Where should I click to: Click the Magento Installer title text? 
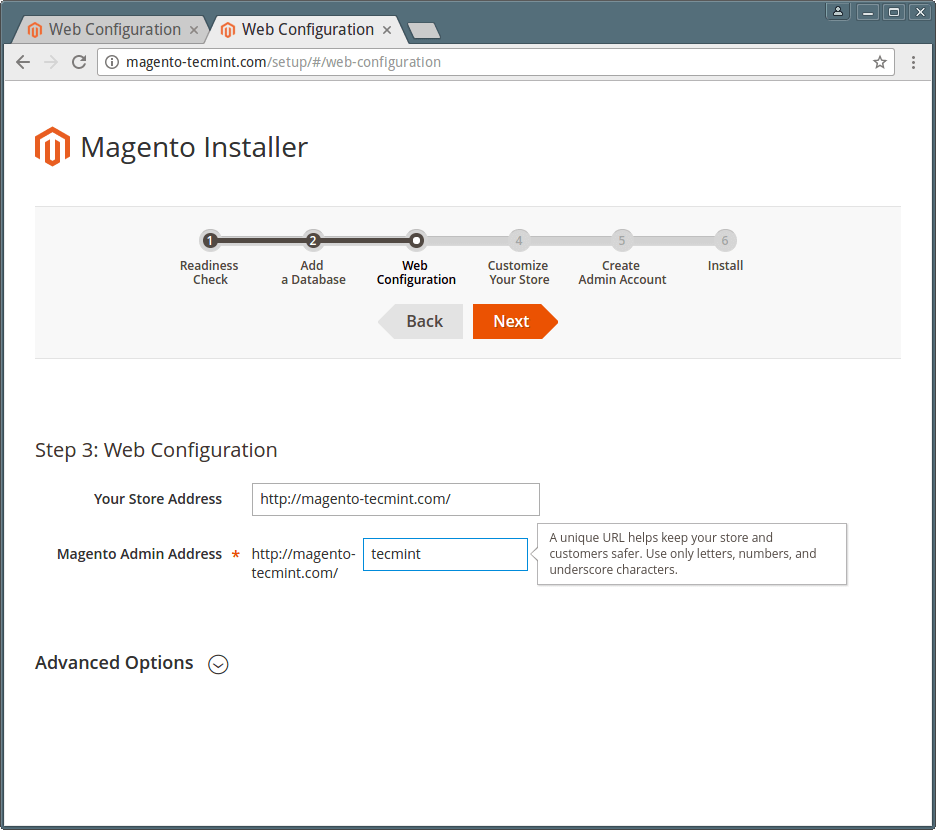tap(194, 147)
